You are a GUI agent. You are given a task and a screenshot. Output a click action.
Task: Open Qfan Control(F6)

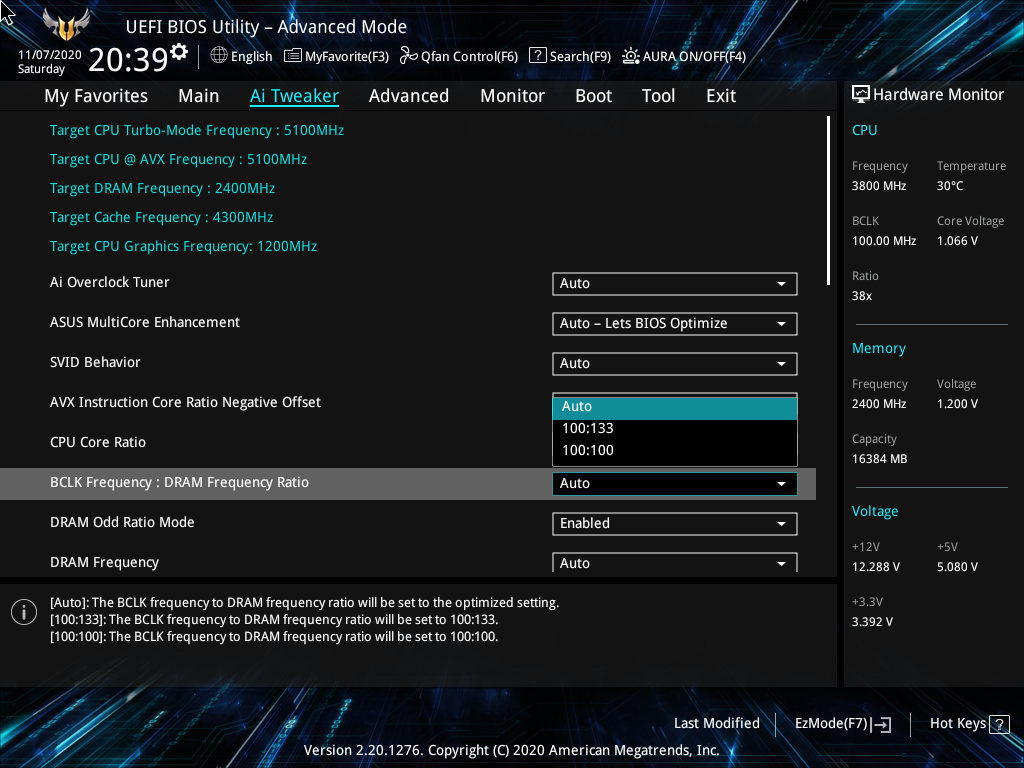point(458,56)
